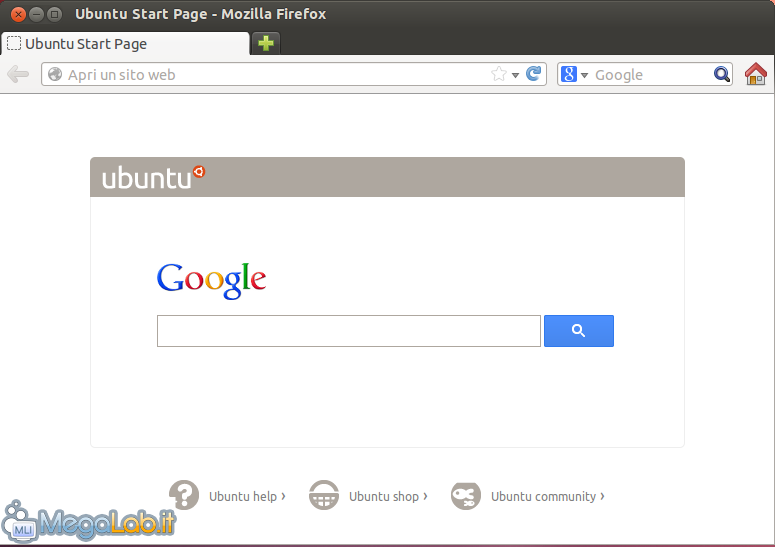Click the Ubuntu help question mark icon
This screenshot has height=547, width=775.
pos(184,495)
